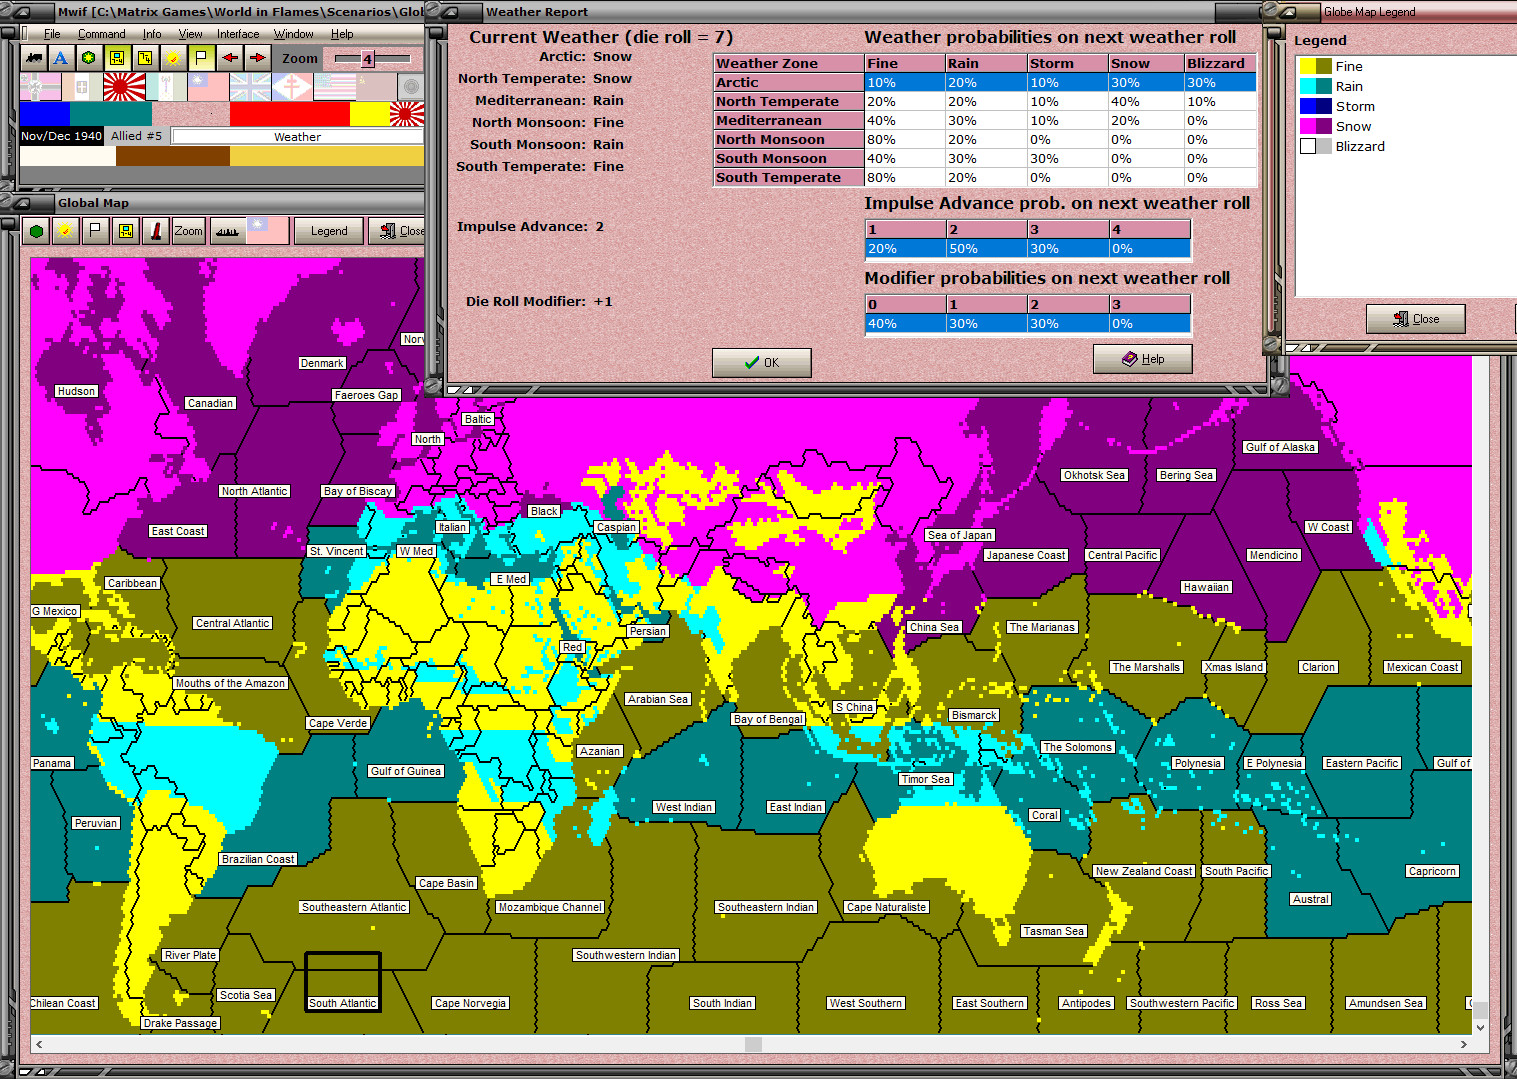
Task: Toggle the highlighted yellow unit counter icon
Action: tap(117, 58)
